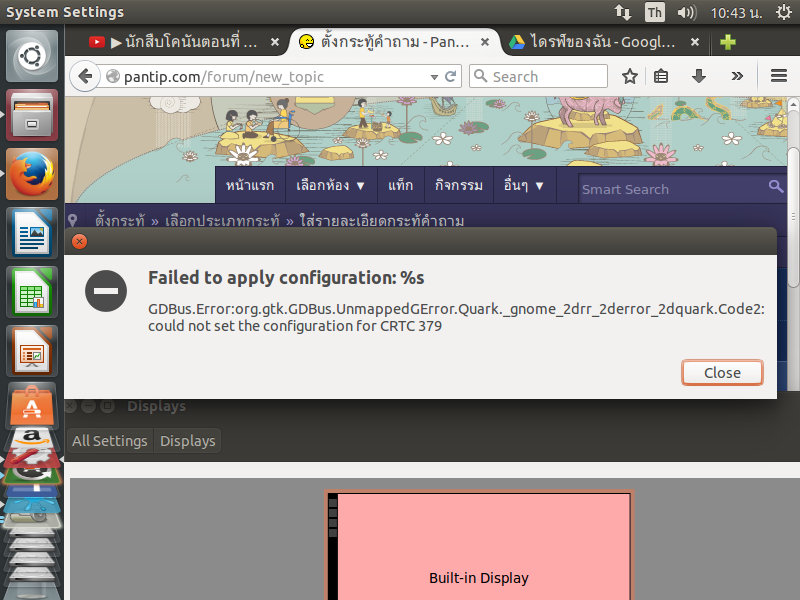Open Ubuntu Software Center from the launcher
800x600 pixels.
pyautogui.click(x=32, y=406)
